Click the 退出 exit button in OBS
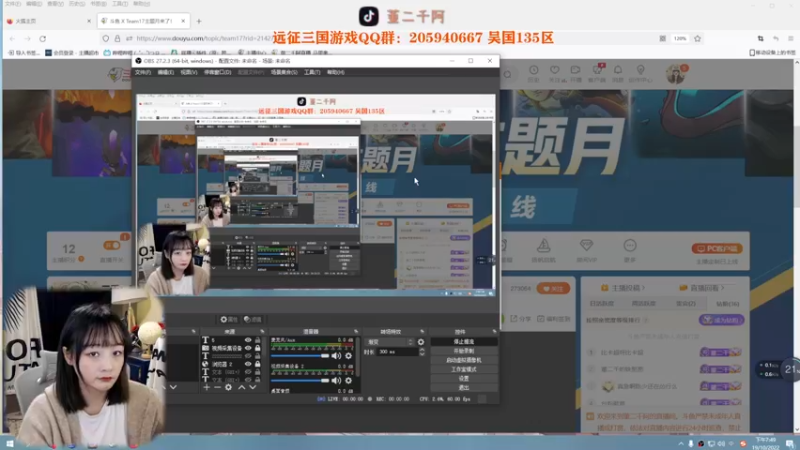This screenshot has height=450, width=800. click(x=464, y=388)
